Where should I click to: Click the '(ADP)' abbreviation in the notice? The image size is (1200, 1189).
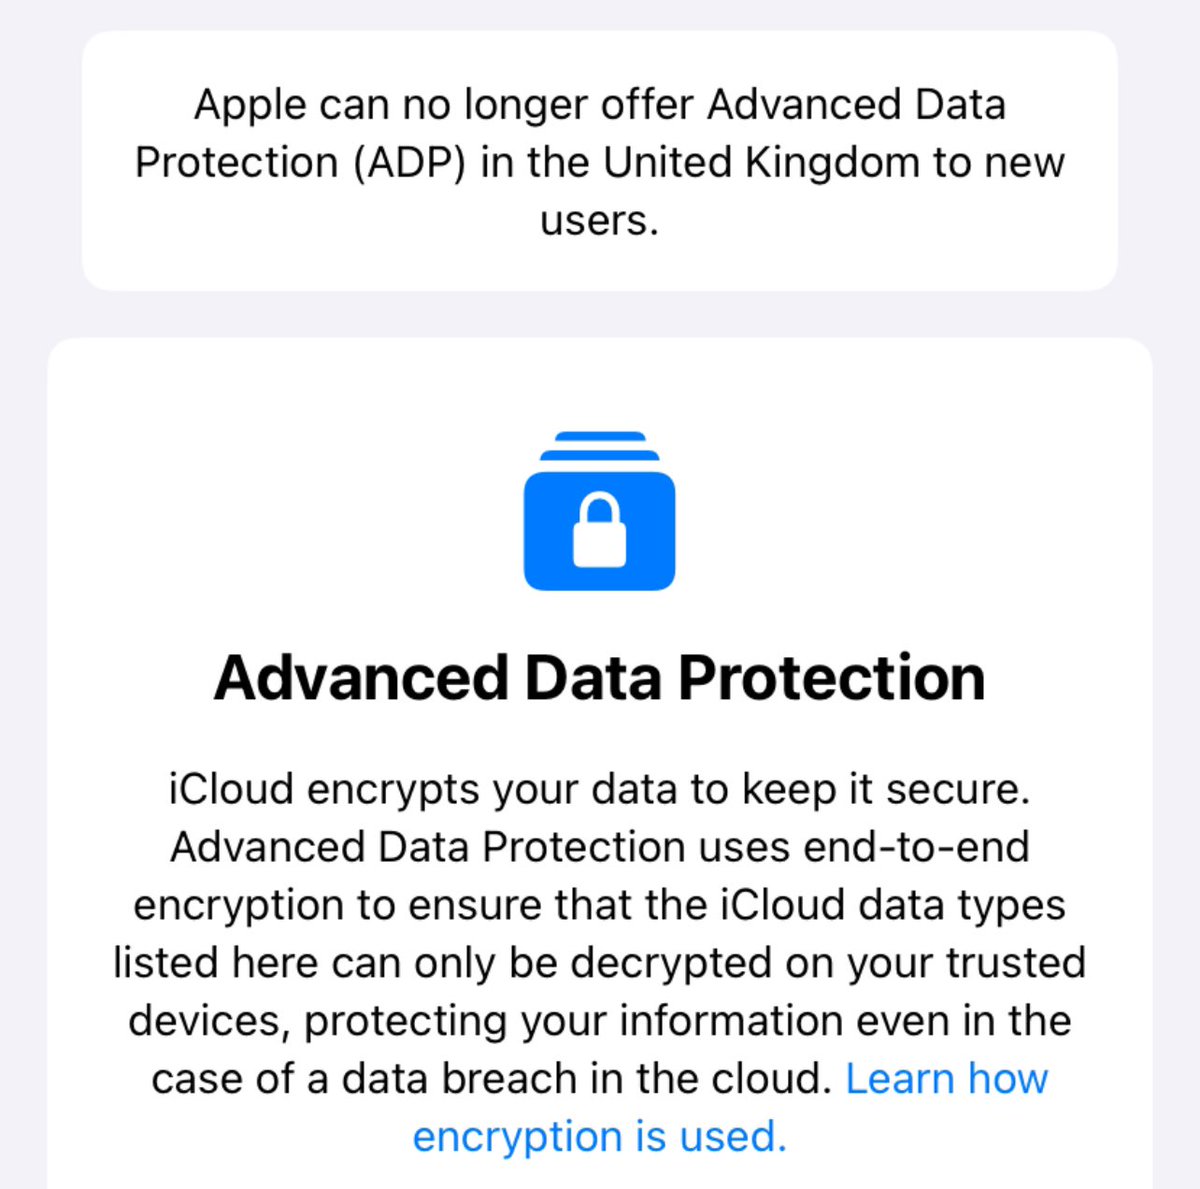409,163
